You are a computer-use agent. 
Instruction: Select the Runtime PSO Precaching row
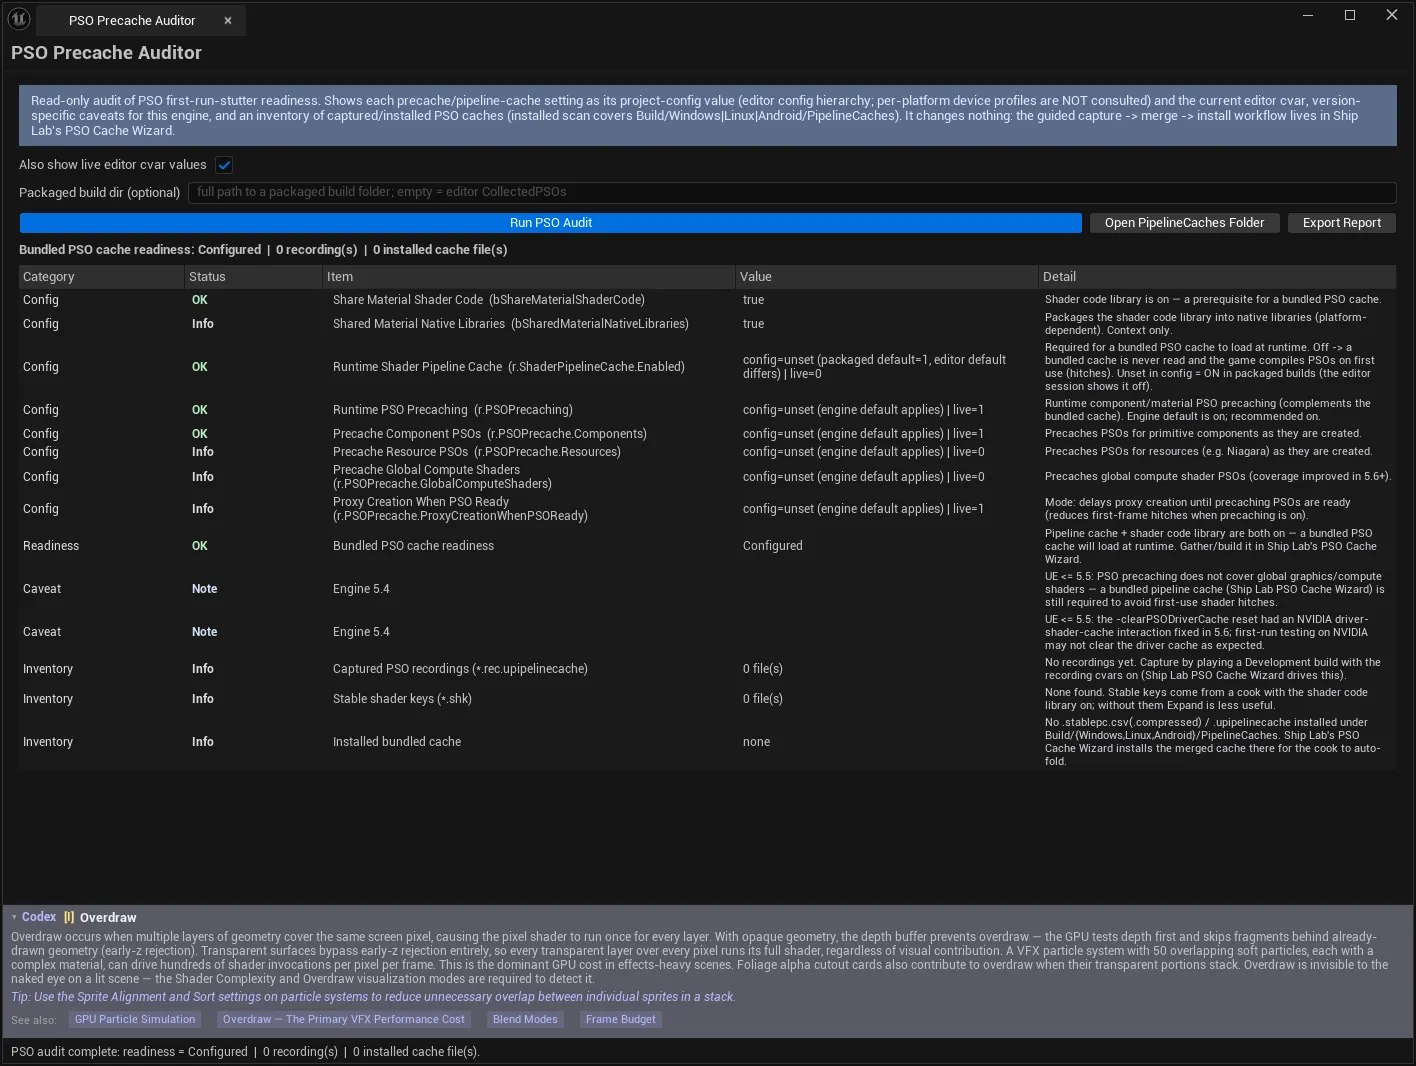coord(707,410)
